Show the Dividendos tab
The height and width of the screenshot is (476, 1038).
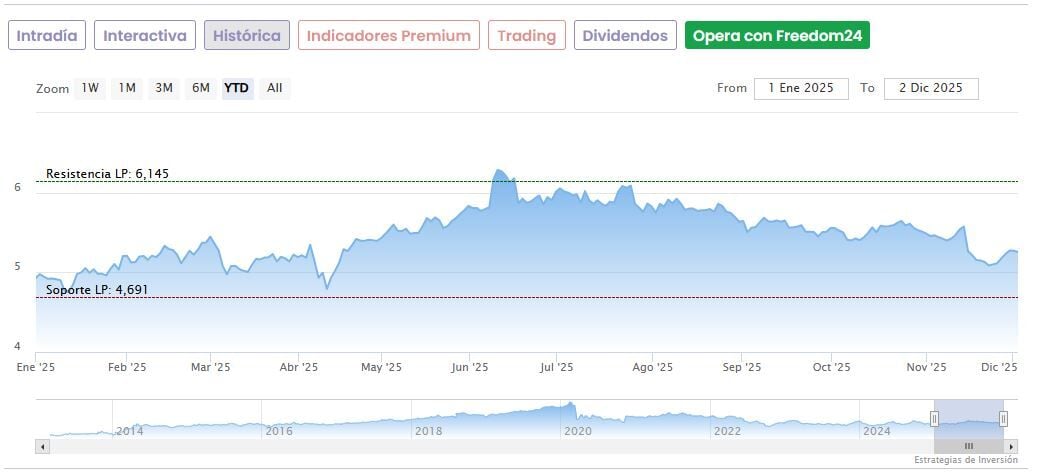coord(625,36)
